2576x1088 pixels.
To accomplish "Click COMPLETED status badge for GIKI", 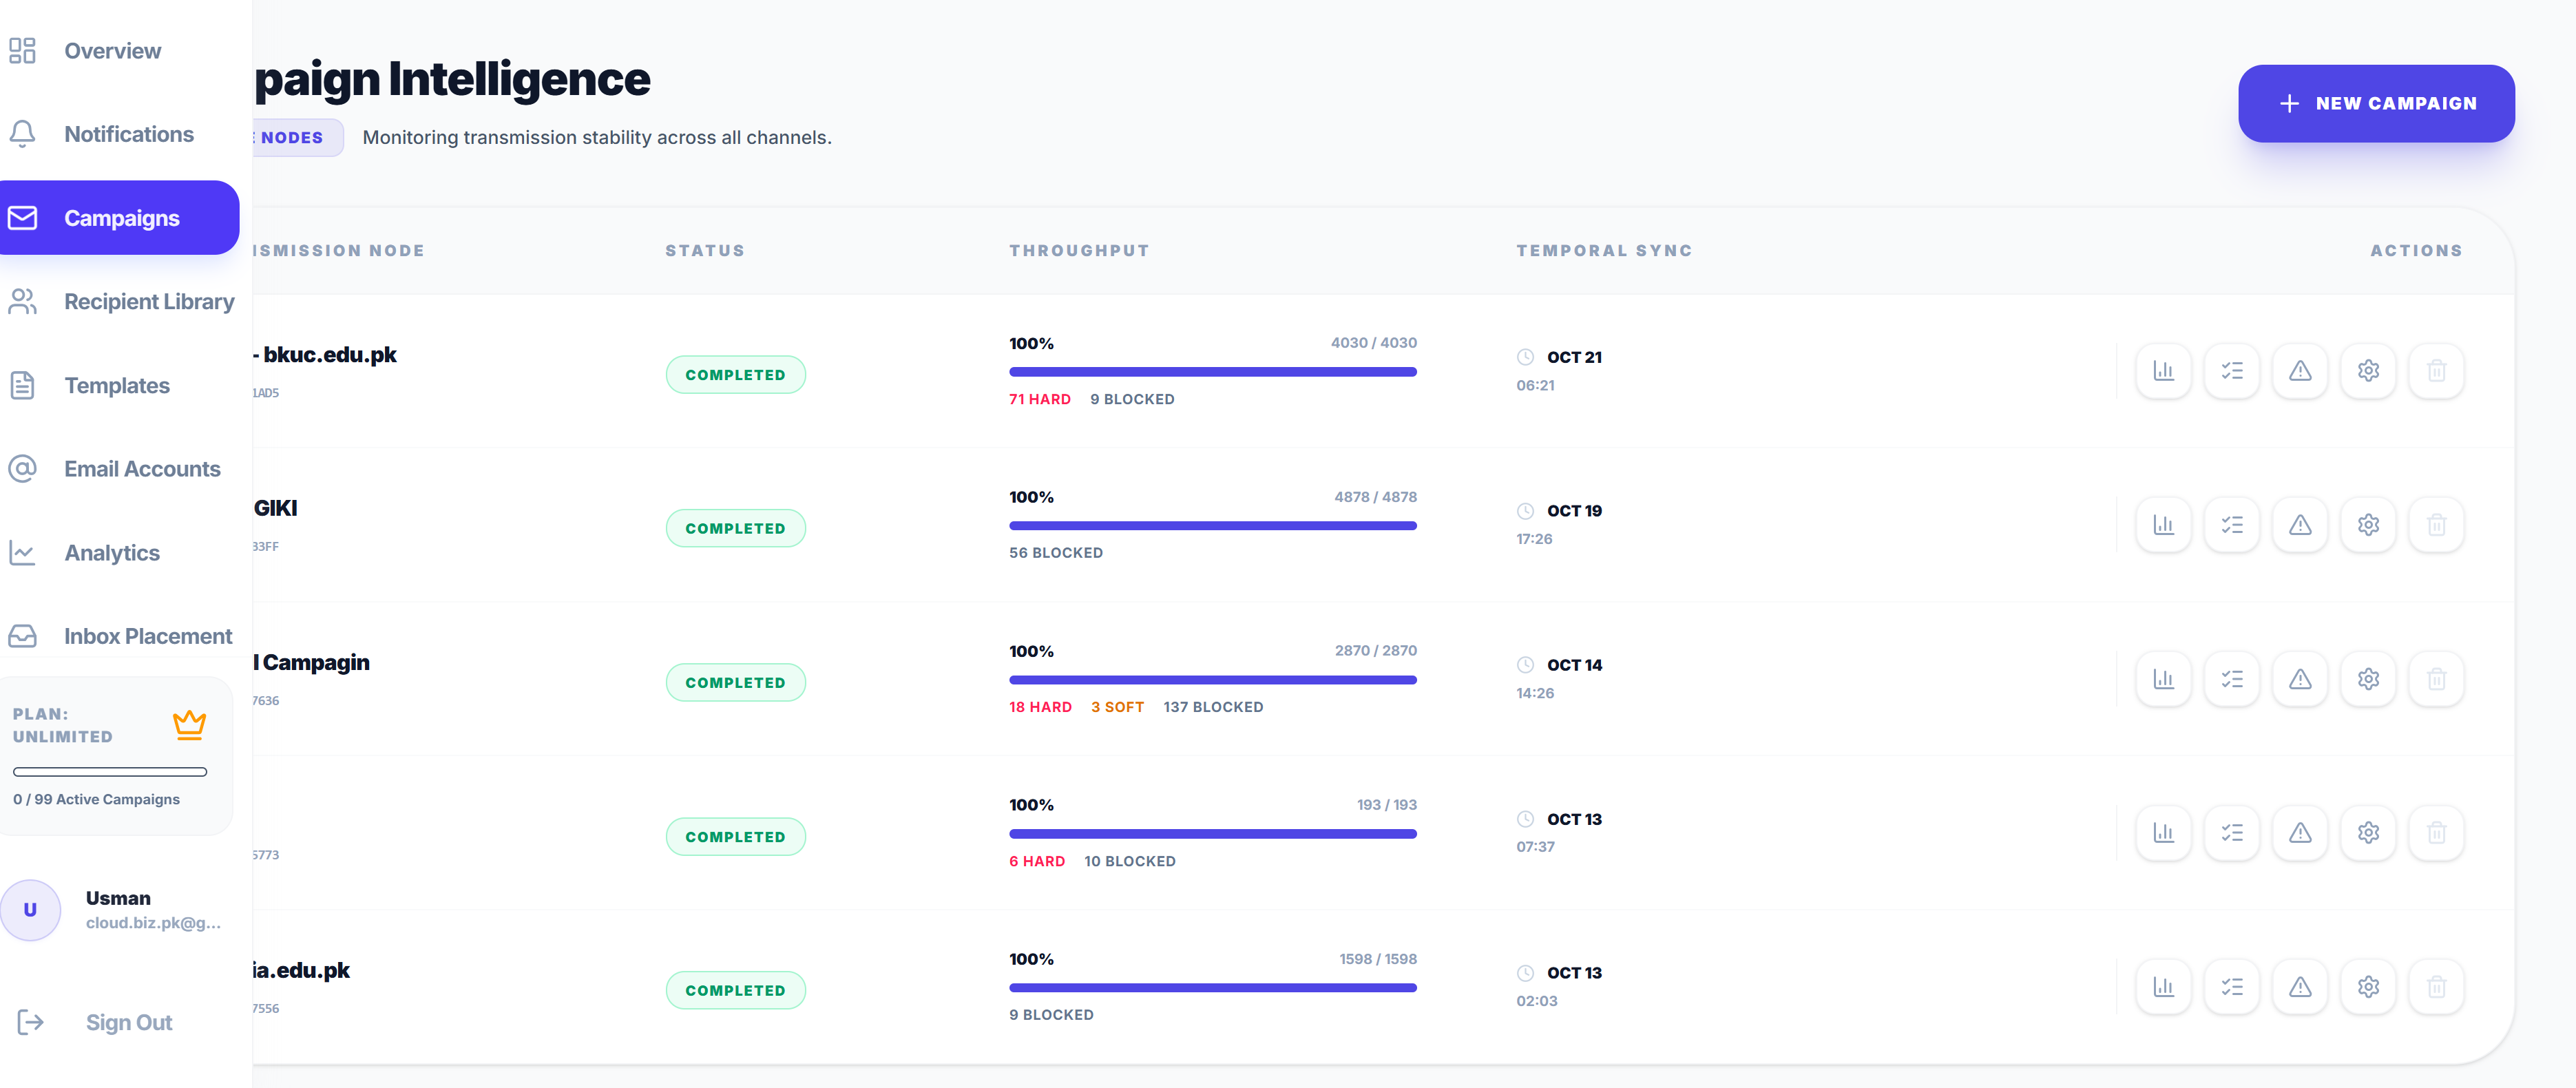I will (735, 528).
